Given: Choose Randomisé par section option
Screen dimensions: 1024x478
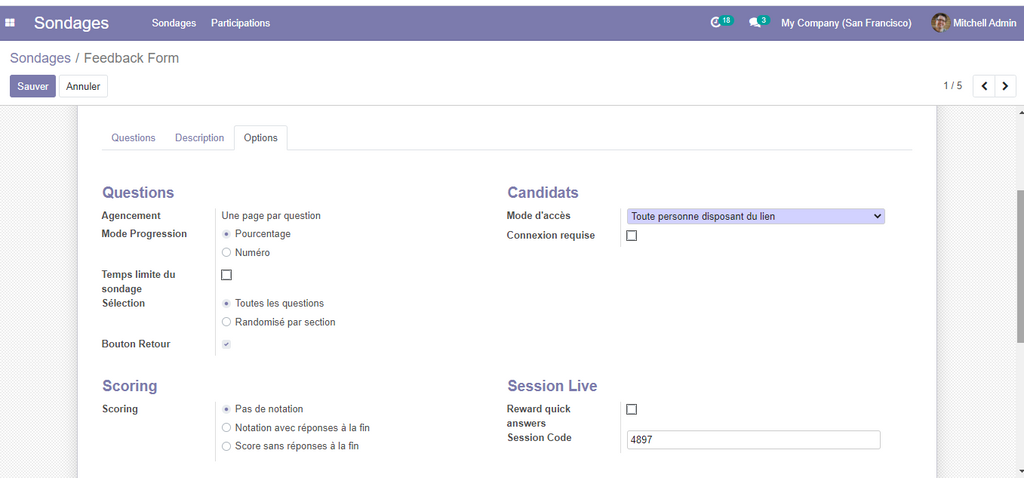Looking at the screenshot, I should [x=226, y=322].
